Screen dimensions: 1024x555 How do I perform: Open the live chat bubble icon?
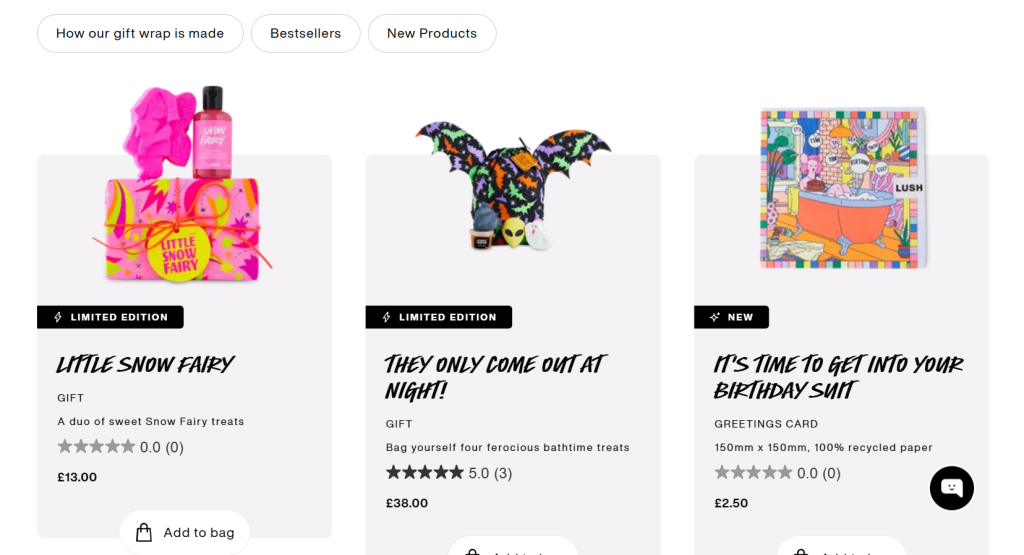[951, 488]
